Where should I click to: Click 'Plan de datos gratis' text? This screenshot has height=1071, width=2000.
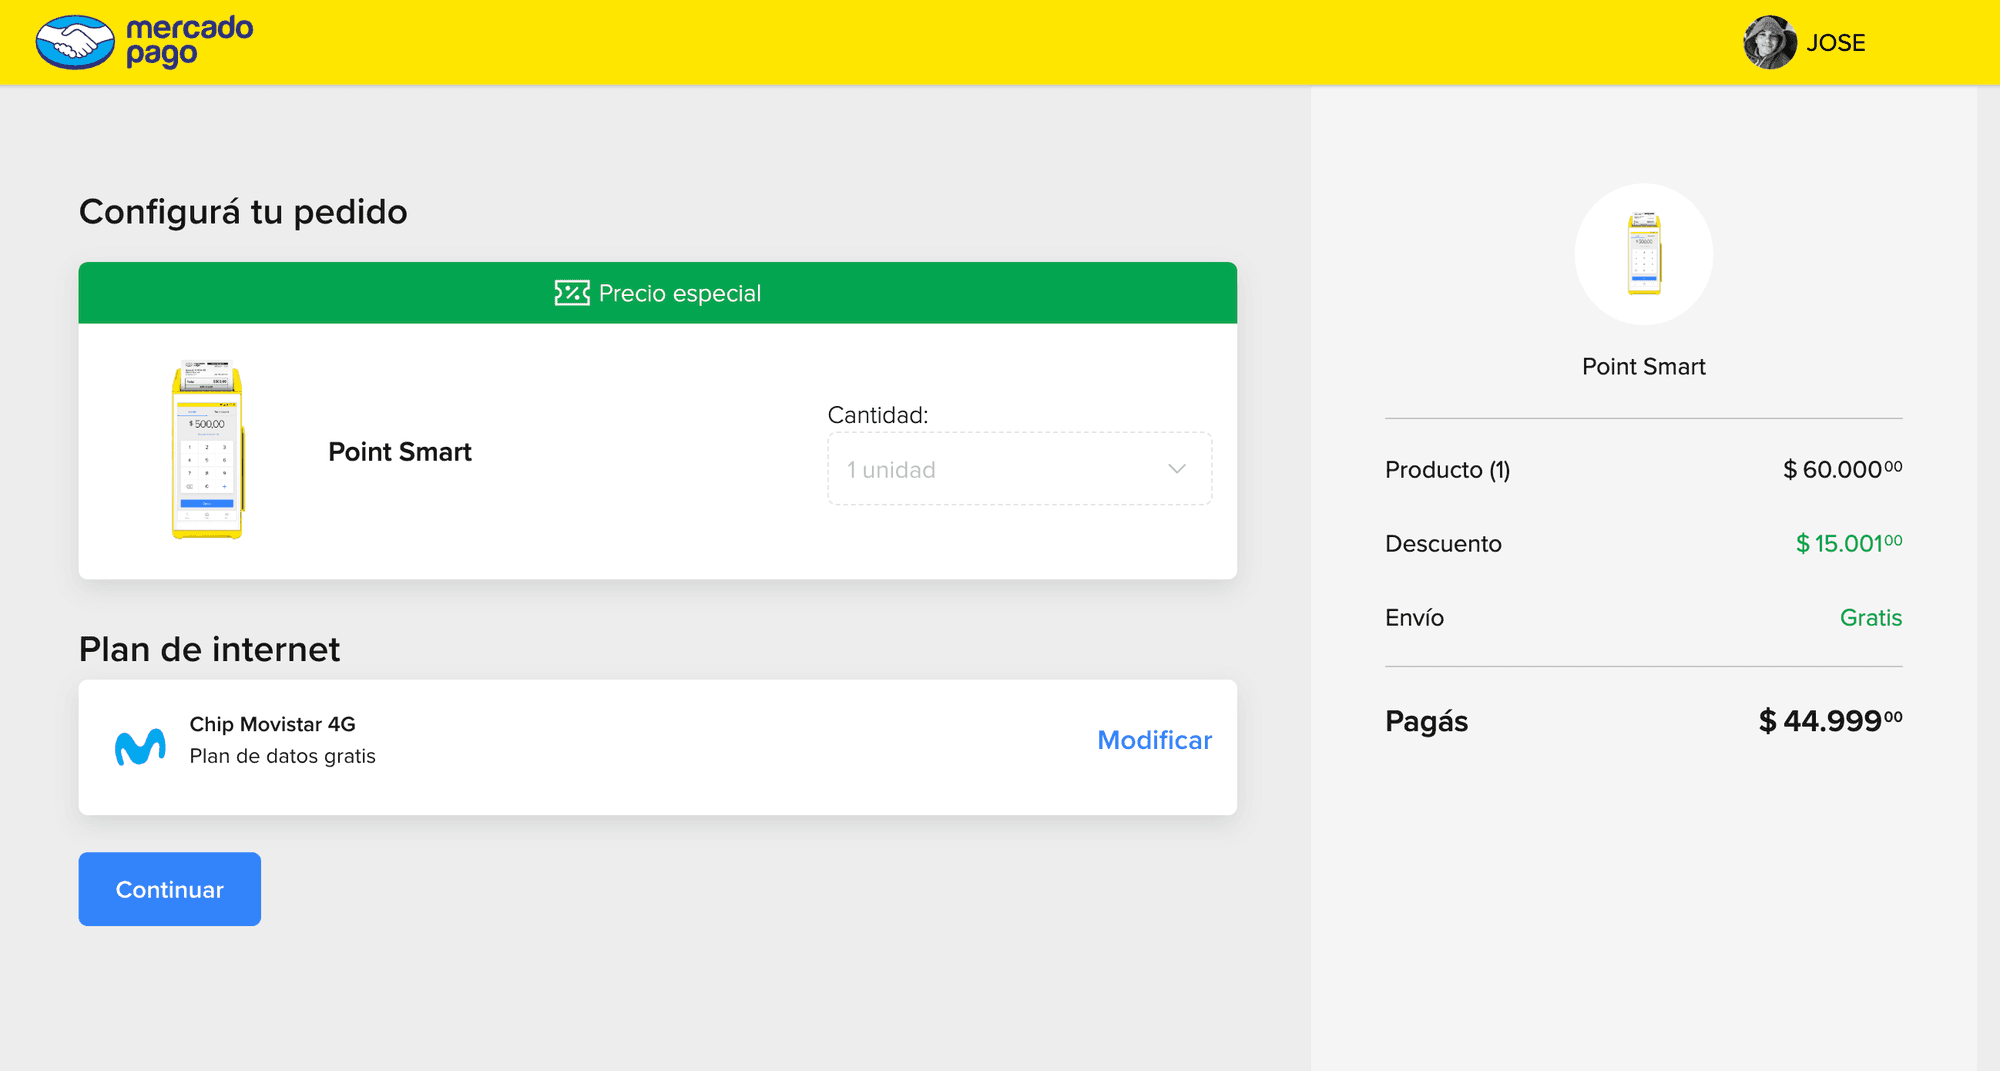click(x=283, y=756)
